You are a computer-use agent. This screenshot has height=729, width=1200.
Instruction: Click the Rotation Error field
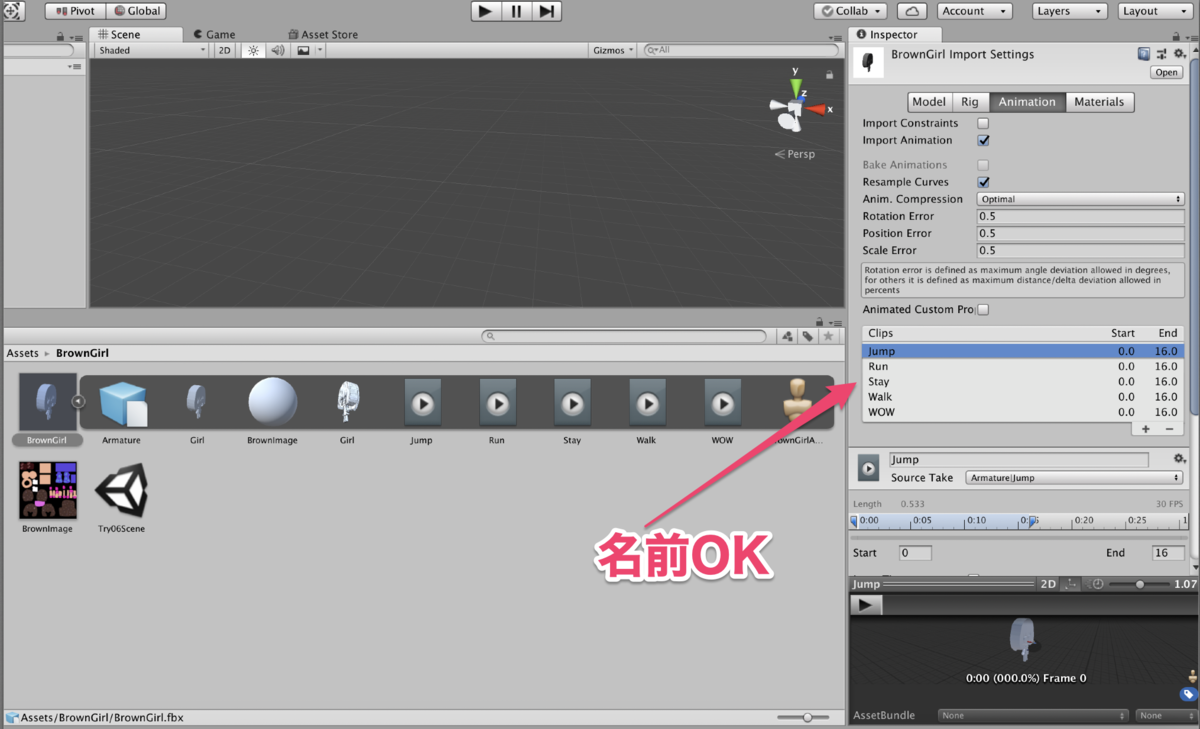(x=1080, y=216)
